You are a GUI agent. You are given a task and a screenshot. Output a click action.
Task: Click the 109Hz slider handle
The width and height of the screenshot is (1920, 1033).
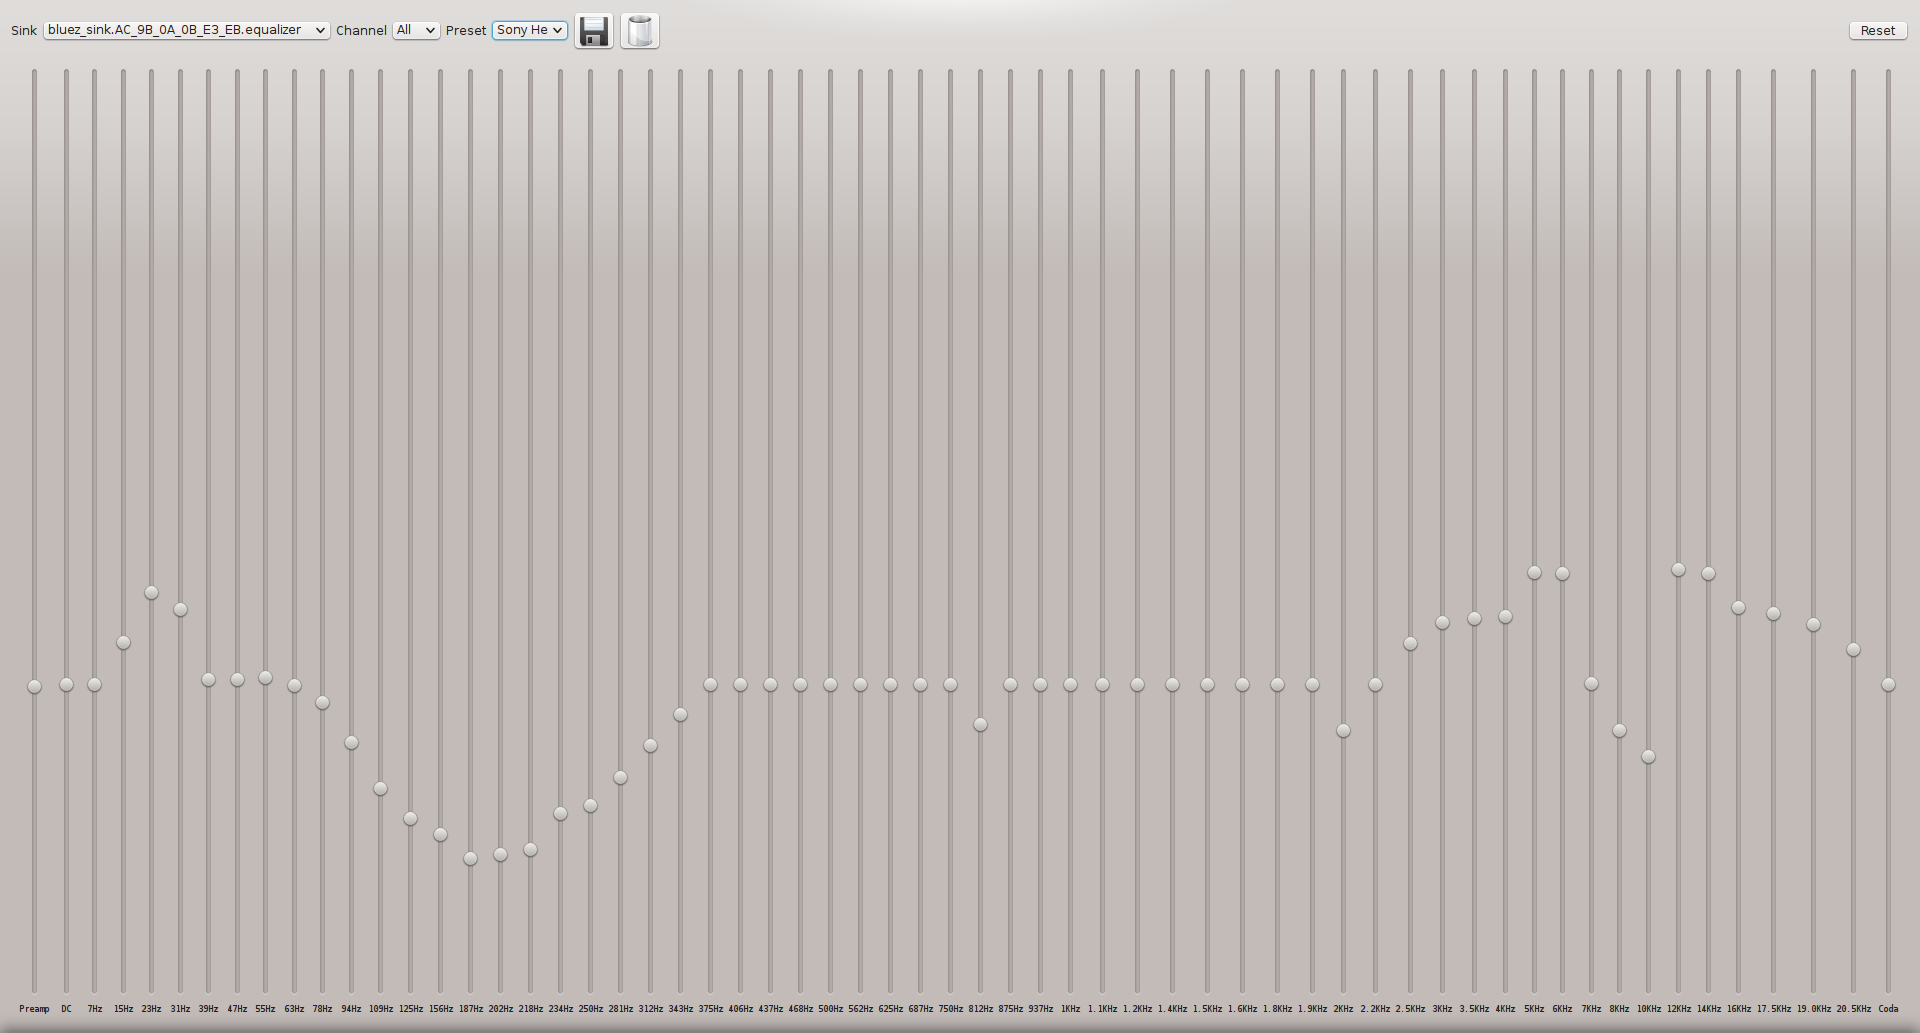point(380,788)
